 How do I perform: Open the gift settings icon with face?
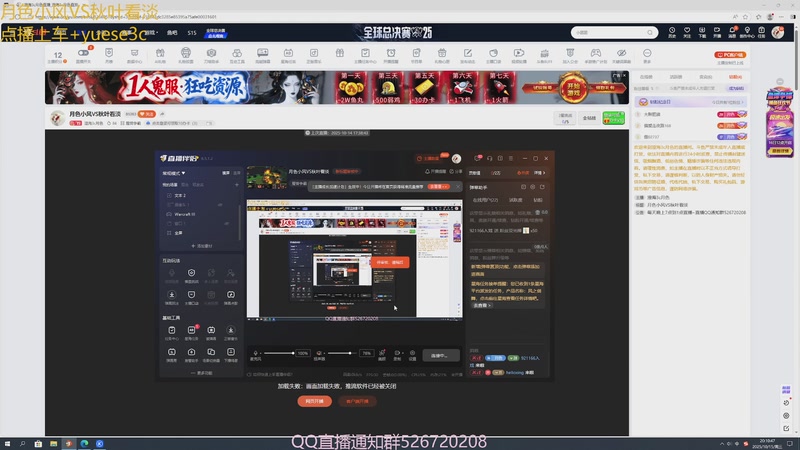coord(186,53)
